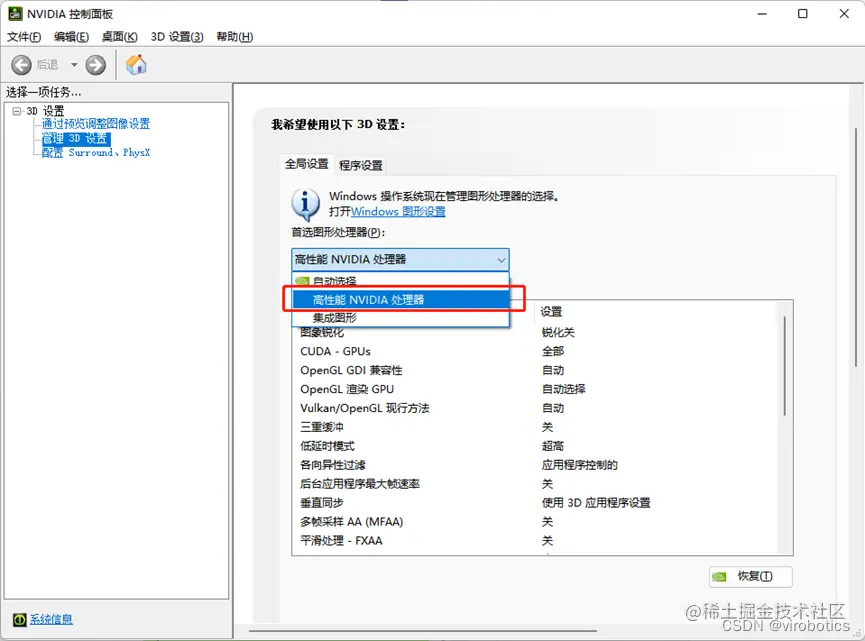The width and height of the screenshot is (865, 641).
Task: Click the horizontal scrollbar at window bottom
Action: [x=423, y=630]
